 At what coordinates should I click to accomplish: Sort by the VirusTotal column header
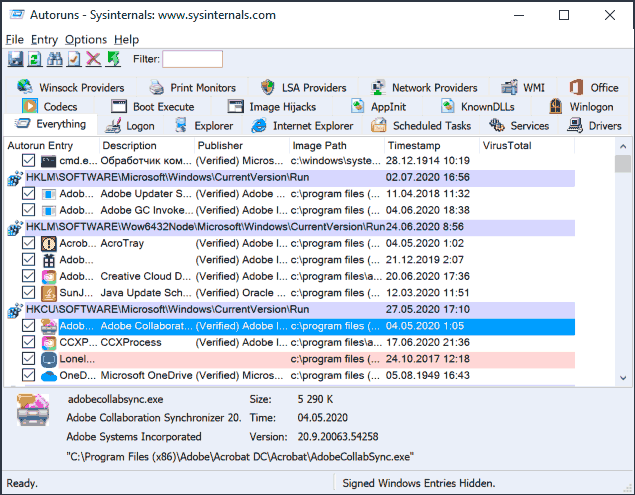pyautogui.click(x=526, y=145)
